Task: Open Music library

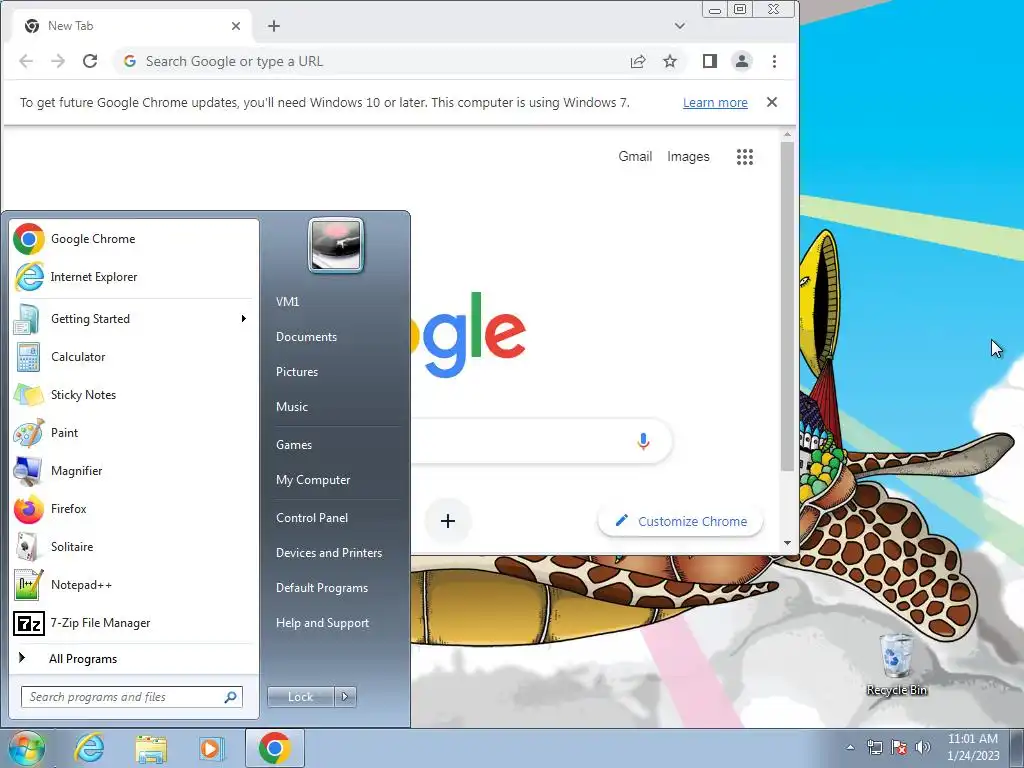Action: point(292,407)
